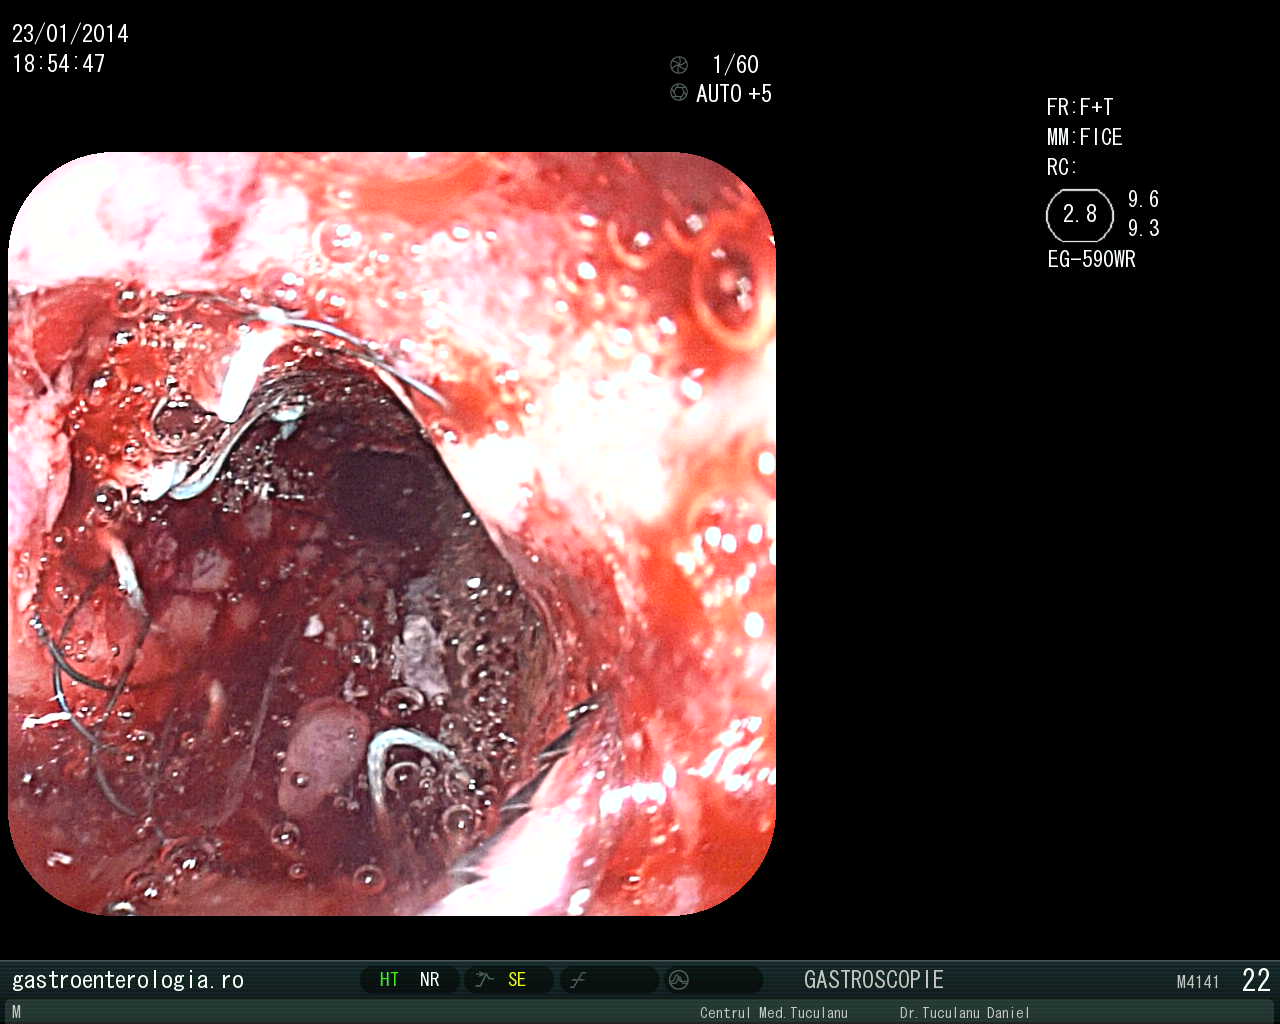Click the 9.3 diameter value
This screenshot has height=1024, width=1280.
tap(1144, 228)
